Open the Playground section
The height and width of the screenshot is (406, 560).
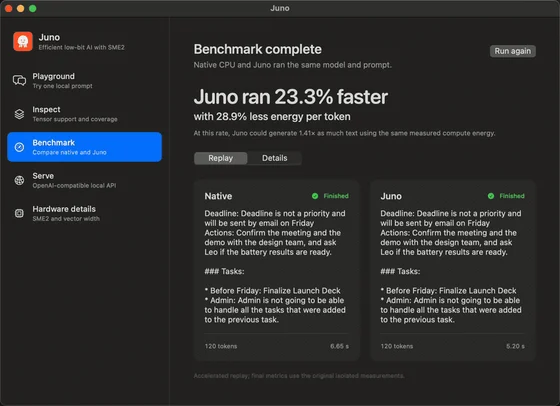[85, 81]
